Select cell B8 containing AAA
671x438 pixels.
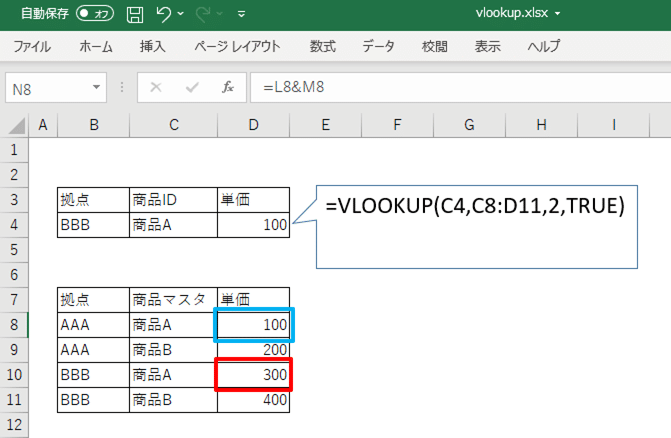[x=93, y=325]
